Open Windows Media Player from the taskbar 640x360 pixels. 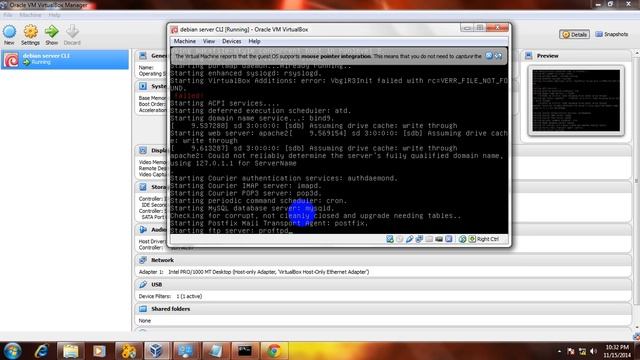(x=99, y=351)
